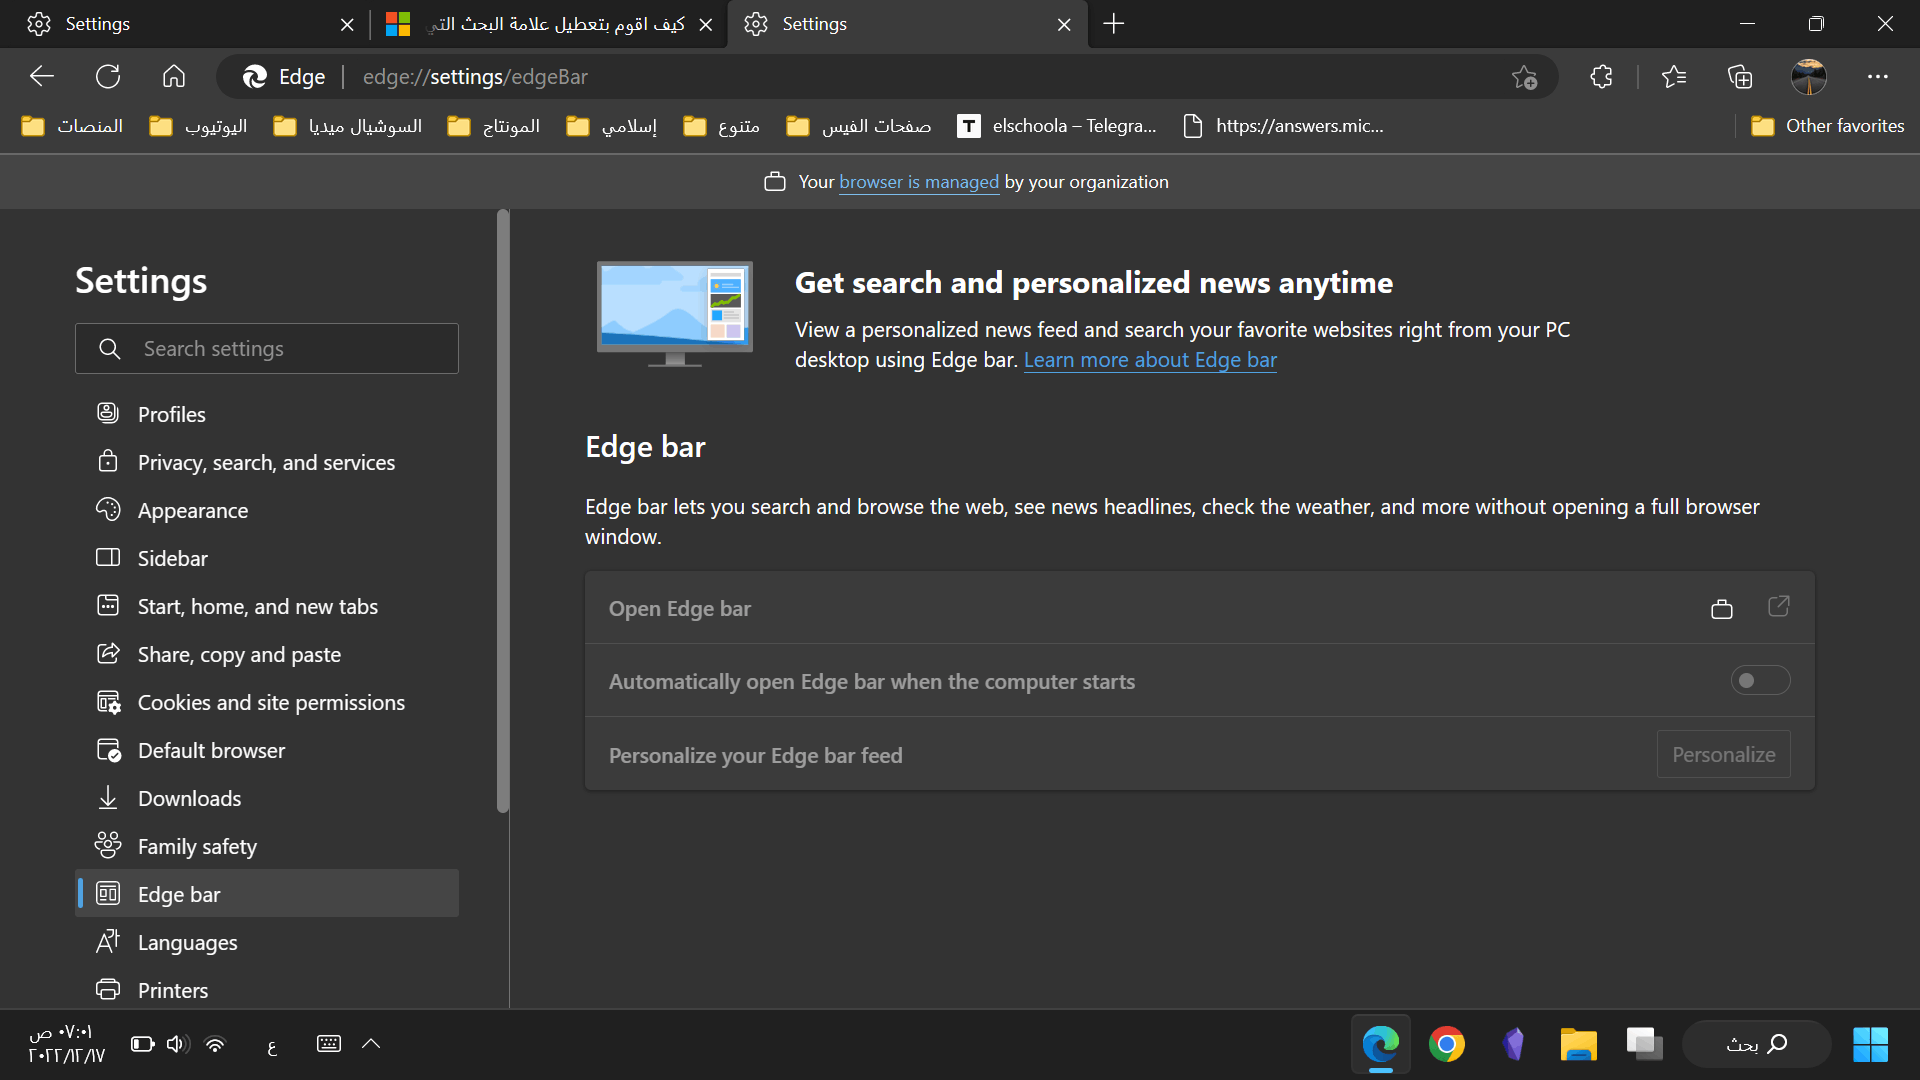Viewport: 1920px width, 1080px height.
Task: Click the profile avatar picture
Action: point(1808,77)
